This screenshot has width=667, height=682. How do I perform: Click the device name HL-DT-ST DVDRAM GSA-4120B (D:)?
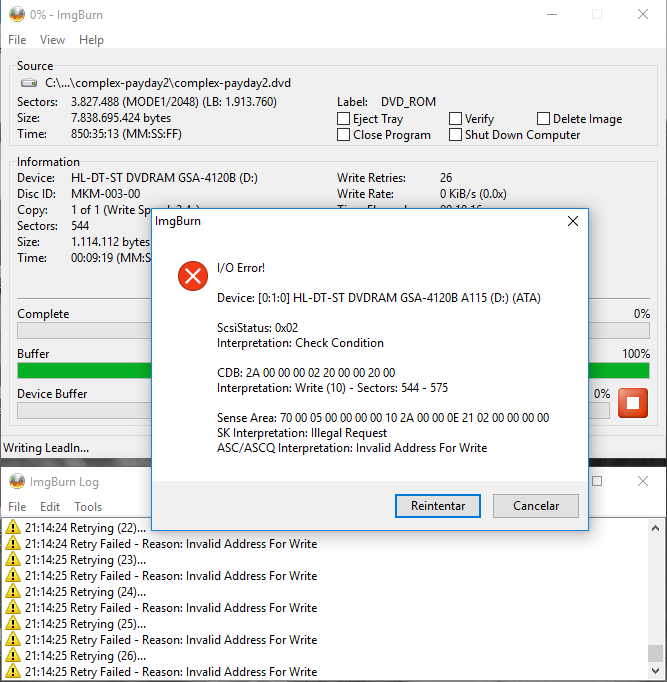tap(164, 177)
